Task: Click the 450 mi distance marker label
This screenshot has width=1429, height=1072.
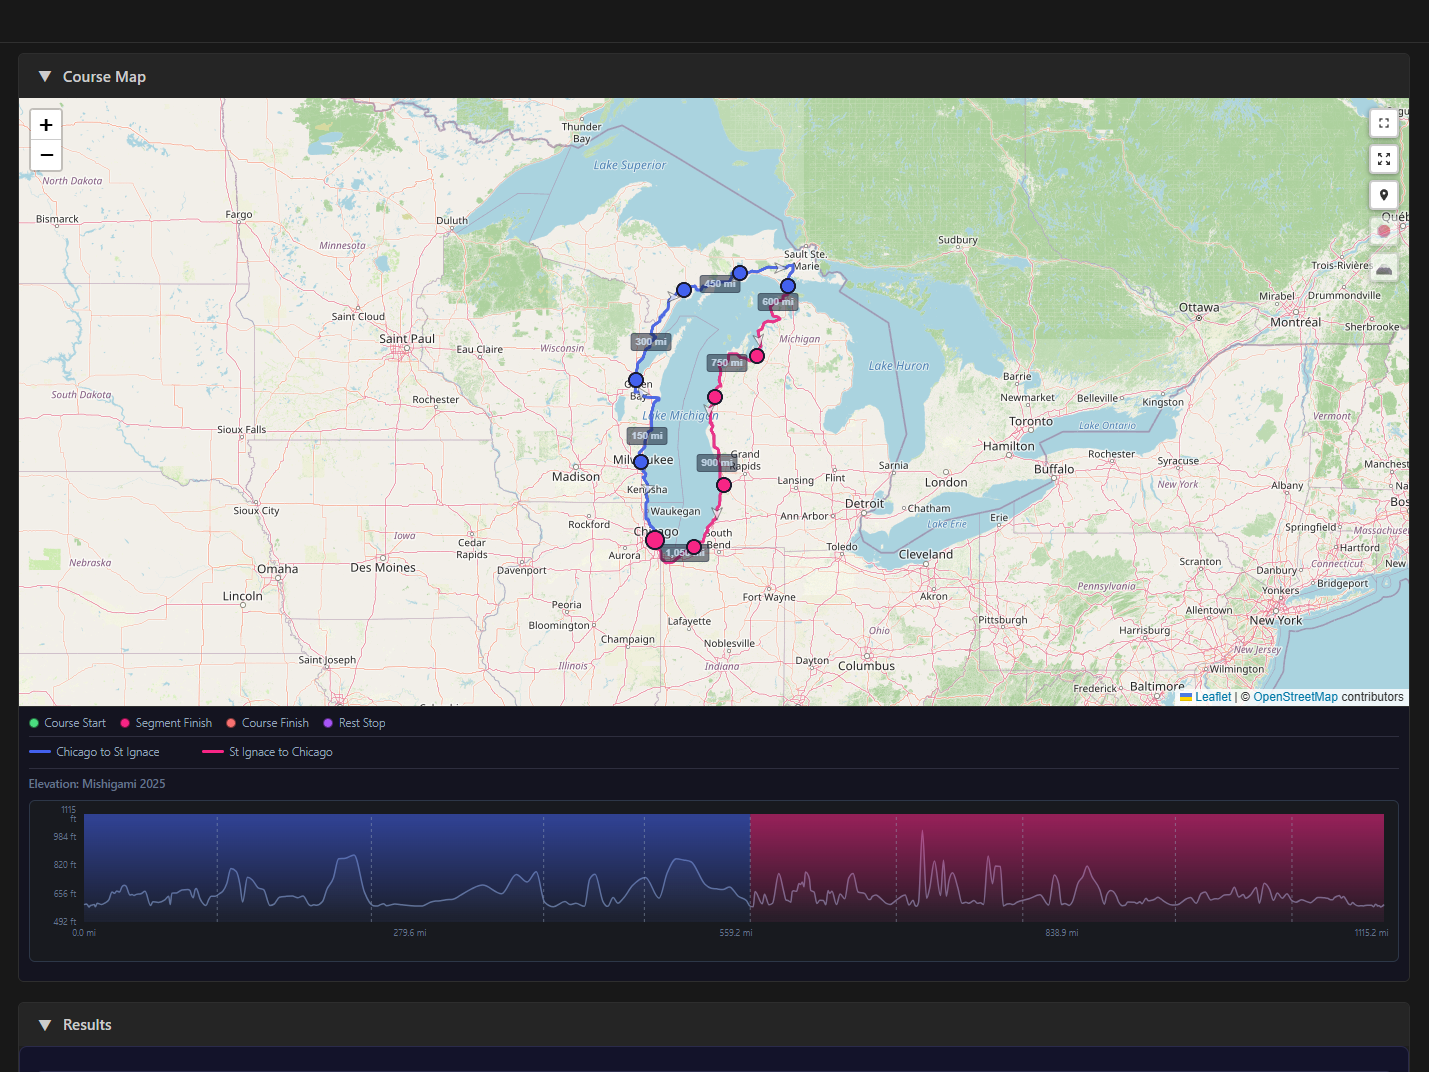Action: point(720,284)
